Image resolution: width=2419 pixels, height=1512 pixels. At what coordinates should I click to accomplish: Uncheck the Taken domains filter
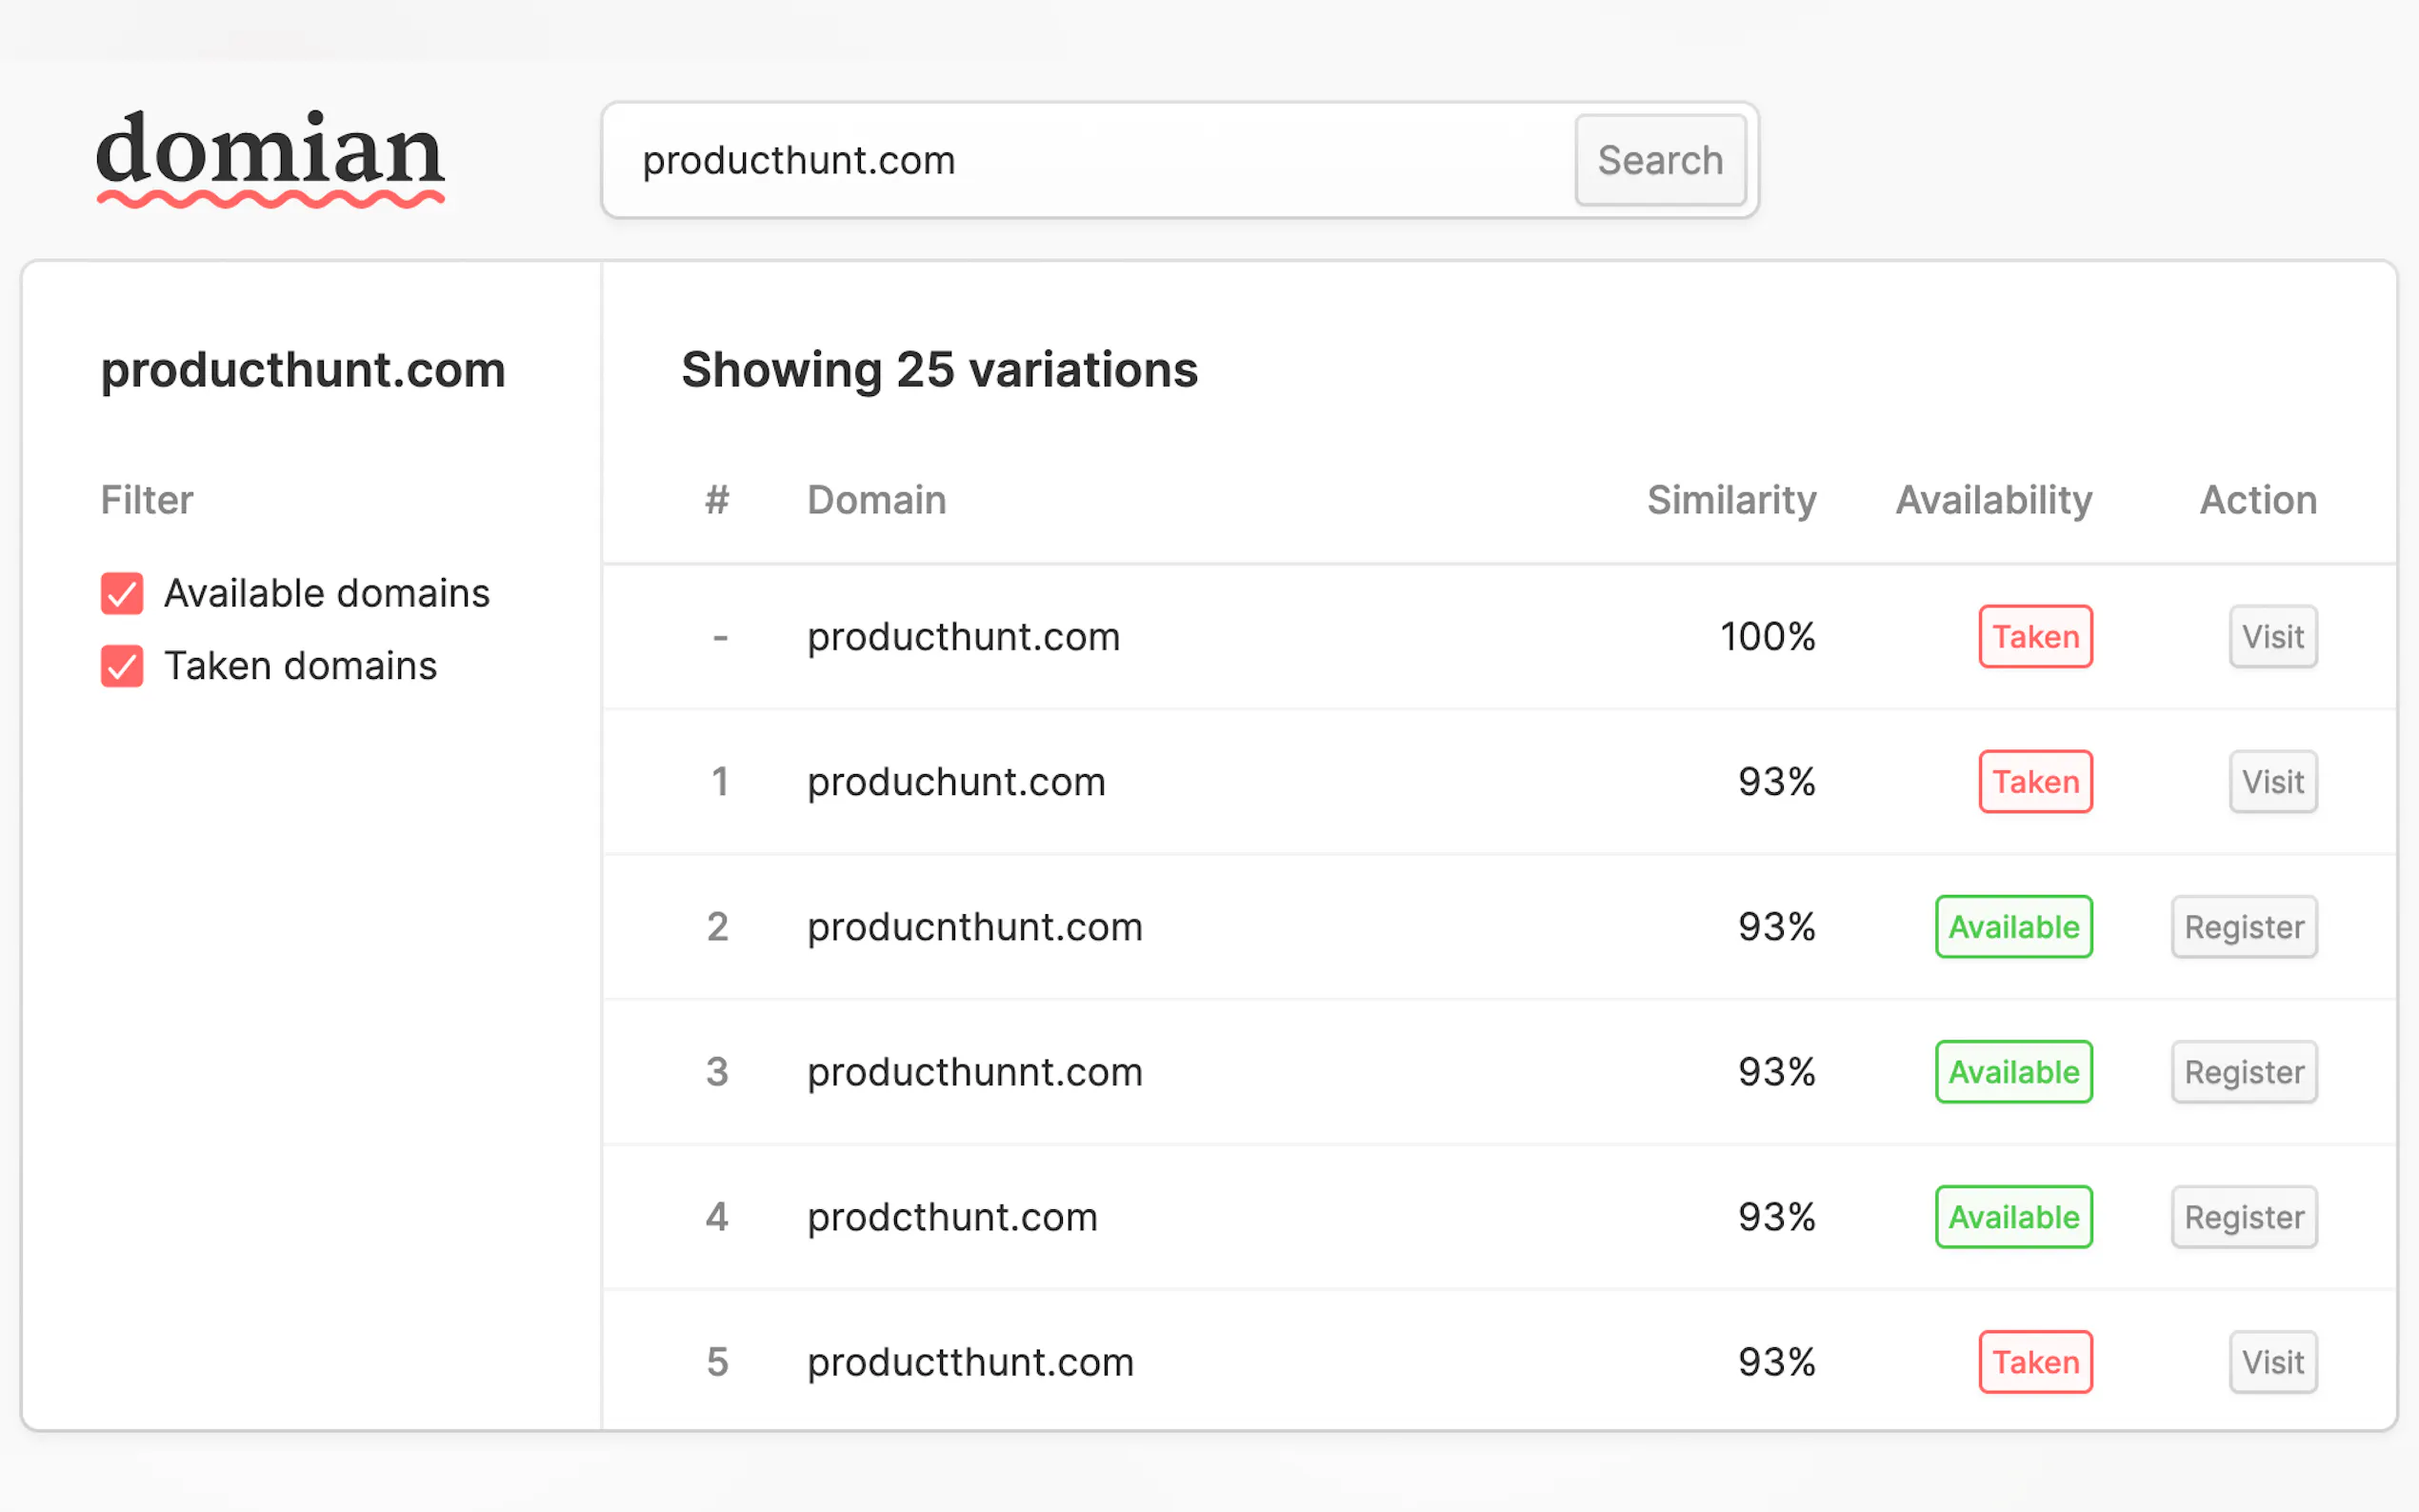click(122, 666)
